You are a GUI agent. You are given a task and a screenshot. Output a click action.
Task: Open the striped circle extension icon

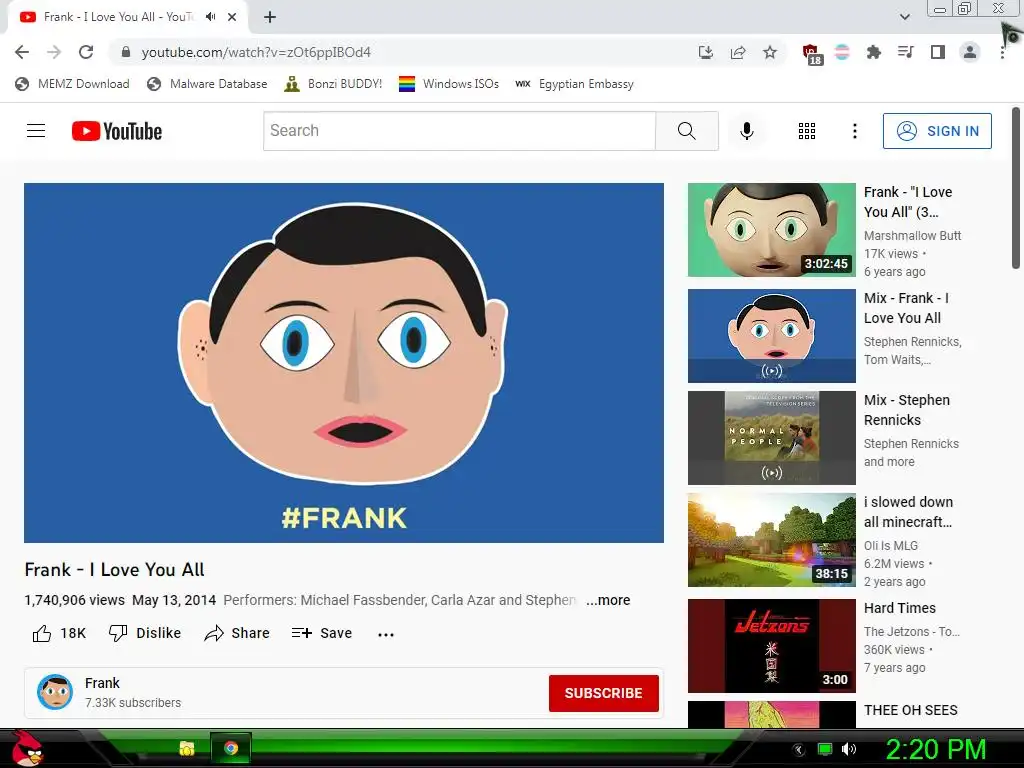[x=842, y=52]
